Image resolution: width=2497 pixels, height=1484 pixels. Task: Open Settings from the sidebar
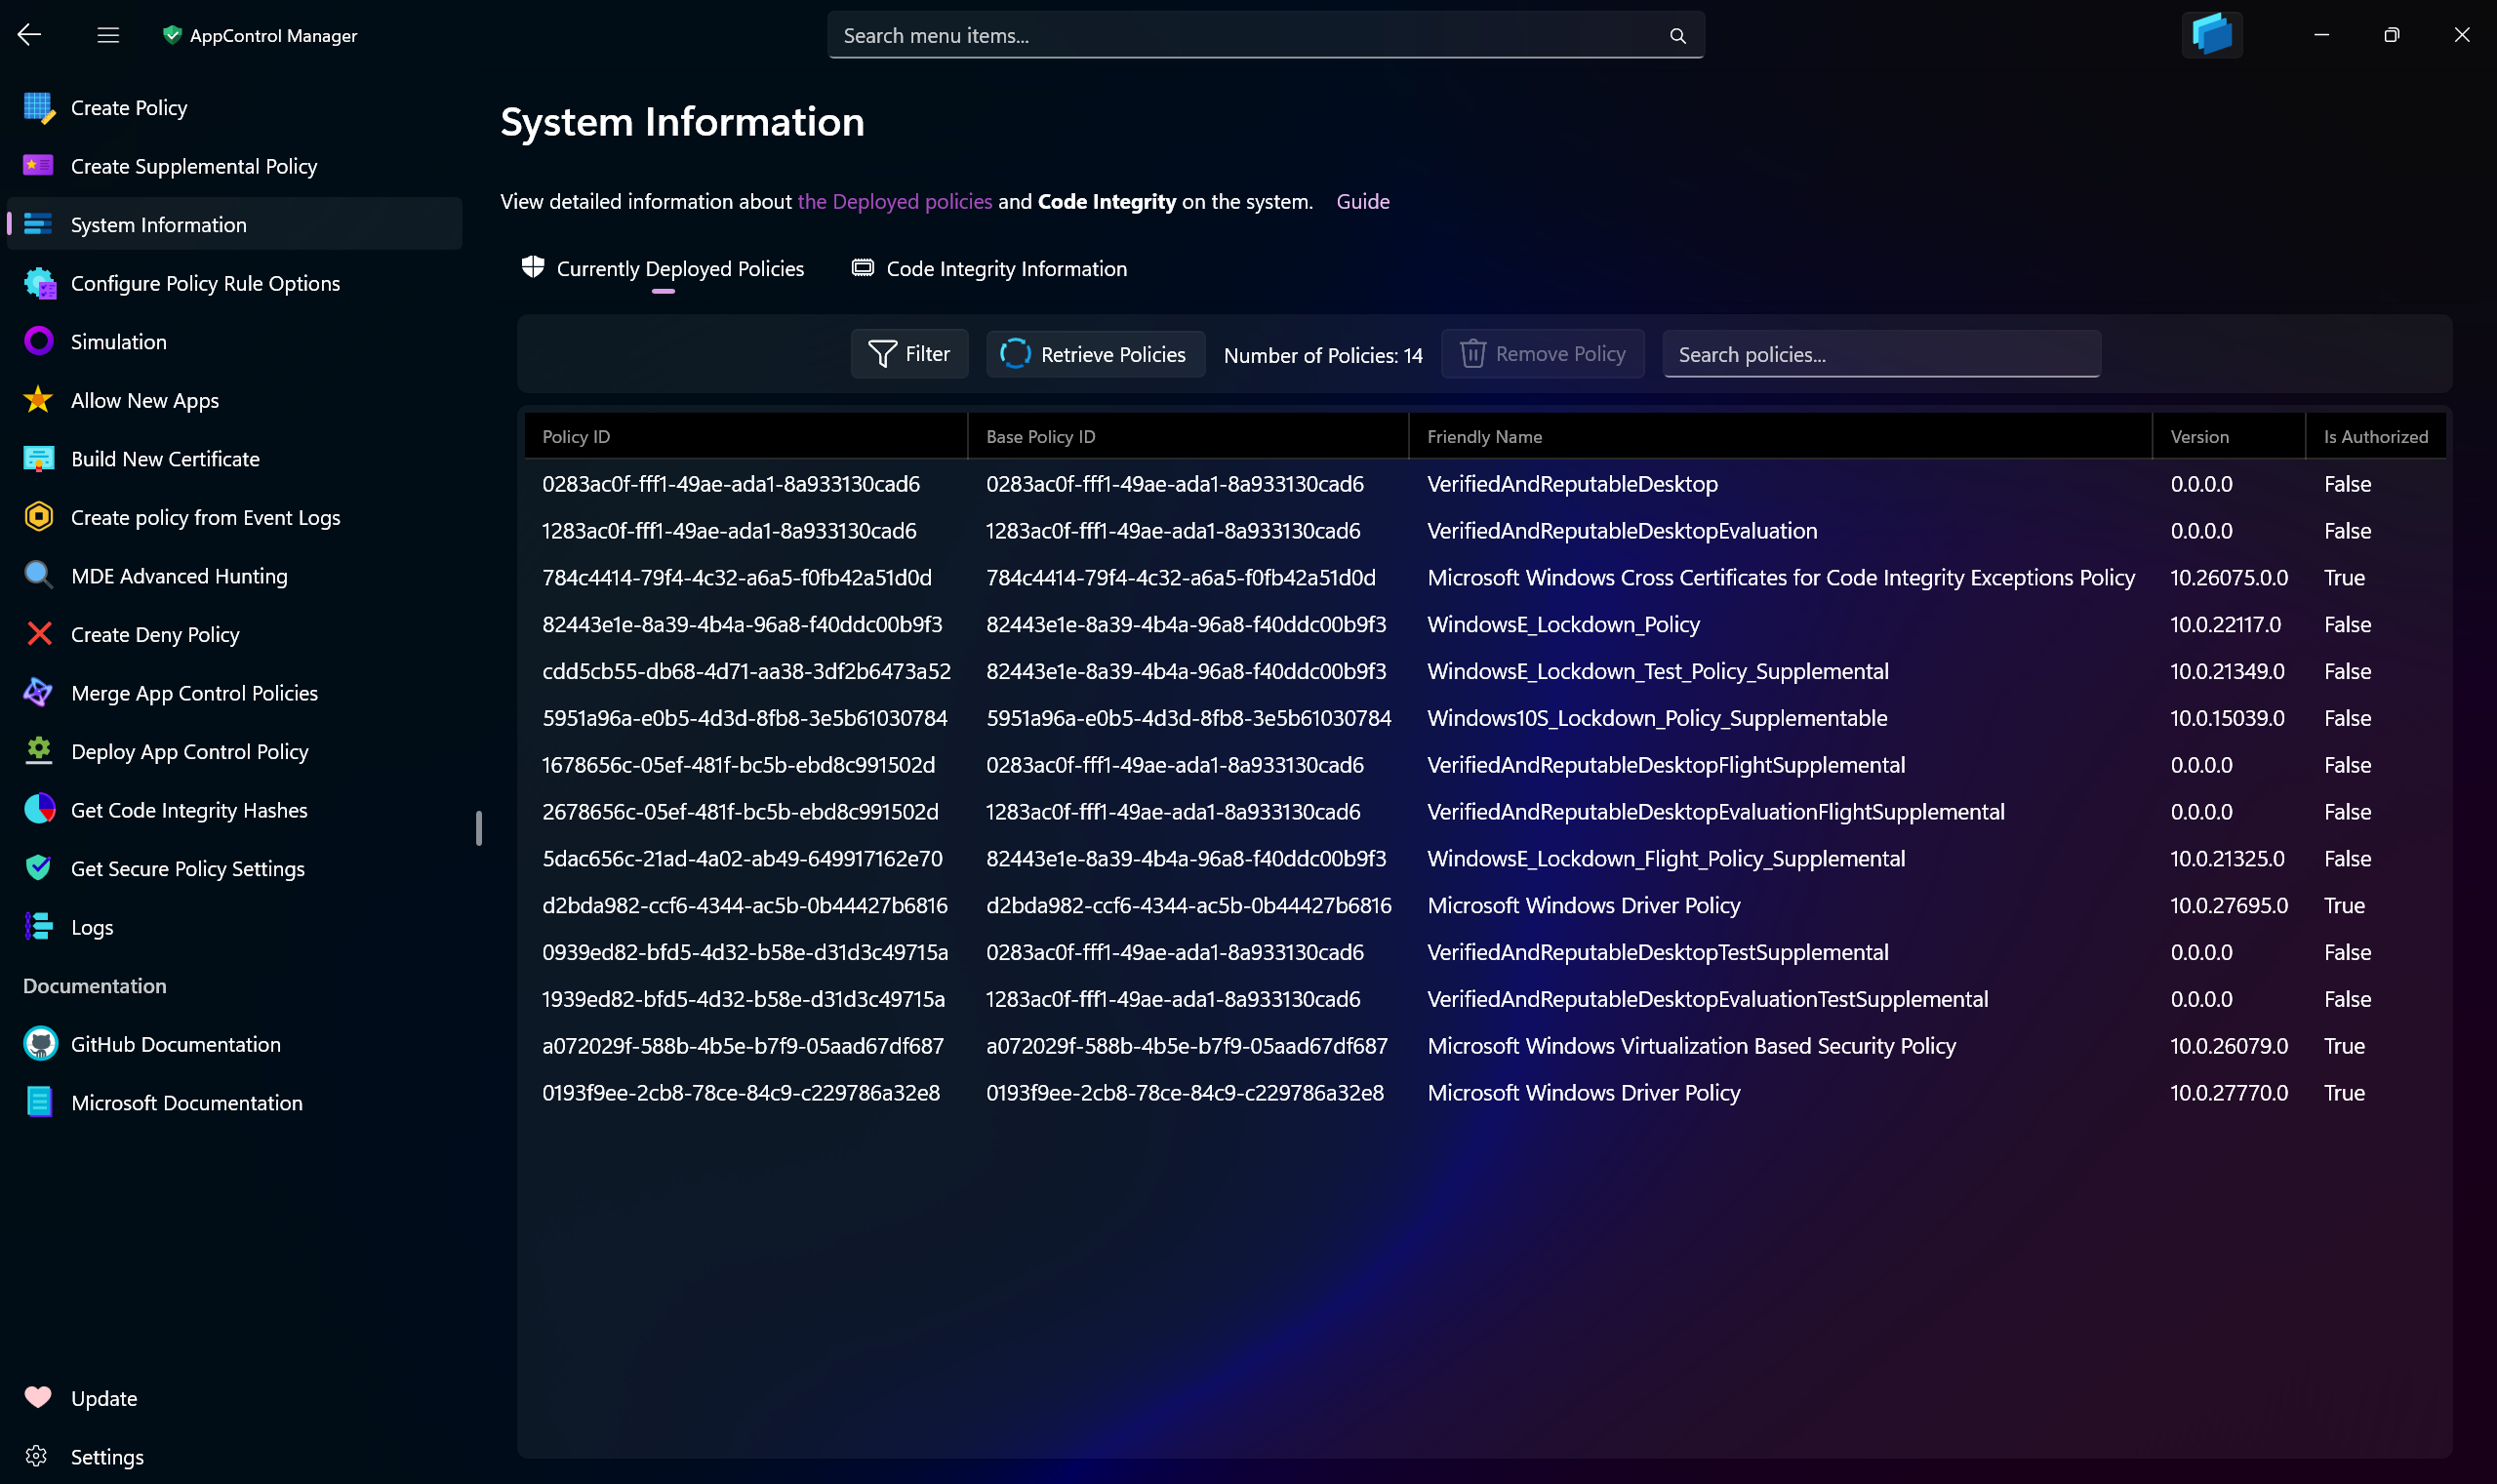click(106, 1456)
